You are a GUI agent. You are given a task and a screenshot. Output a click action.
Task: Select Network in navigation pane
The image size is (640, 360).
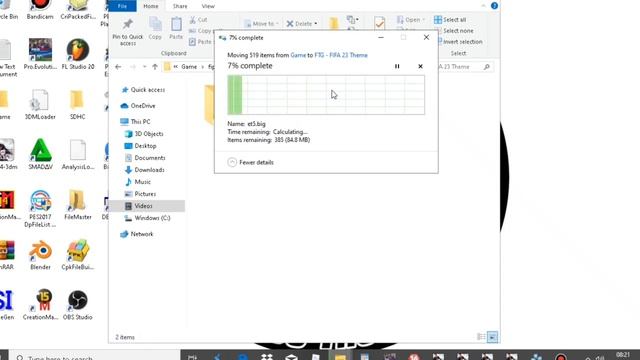point(137,234)
